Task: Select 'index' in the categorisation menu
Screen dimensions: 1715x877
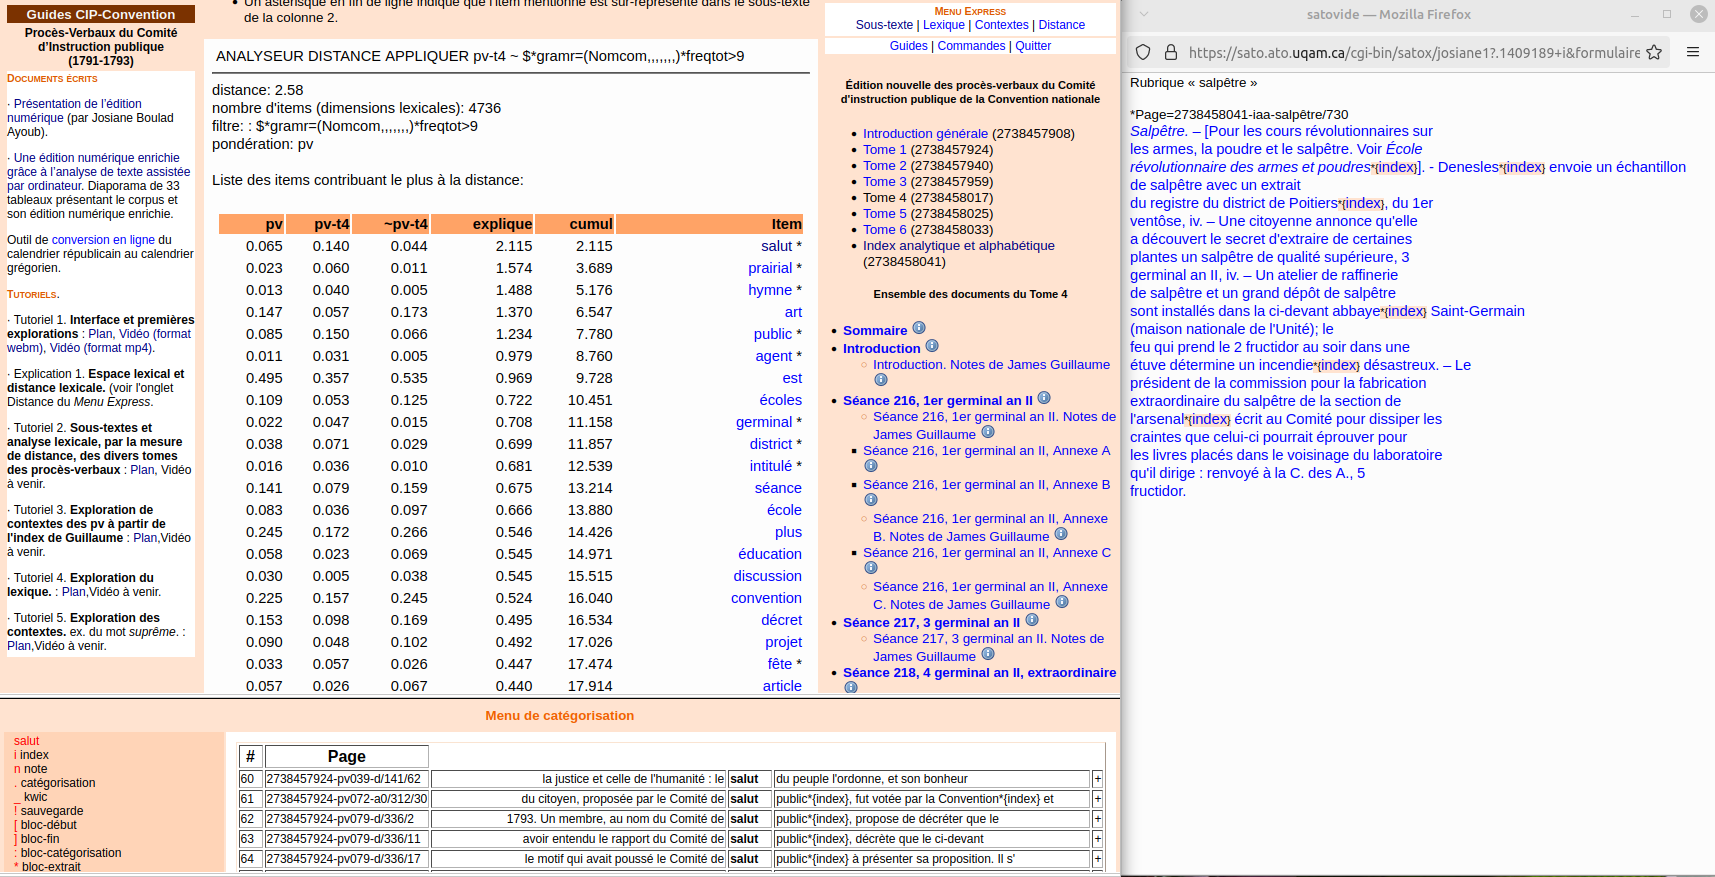Action: coord(34,755)
